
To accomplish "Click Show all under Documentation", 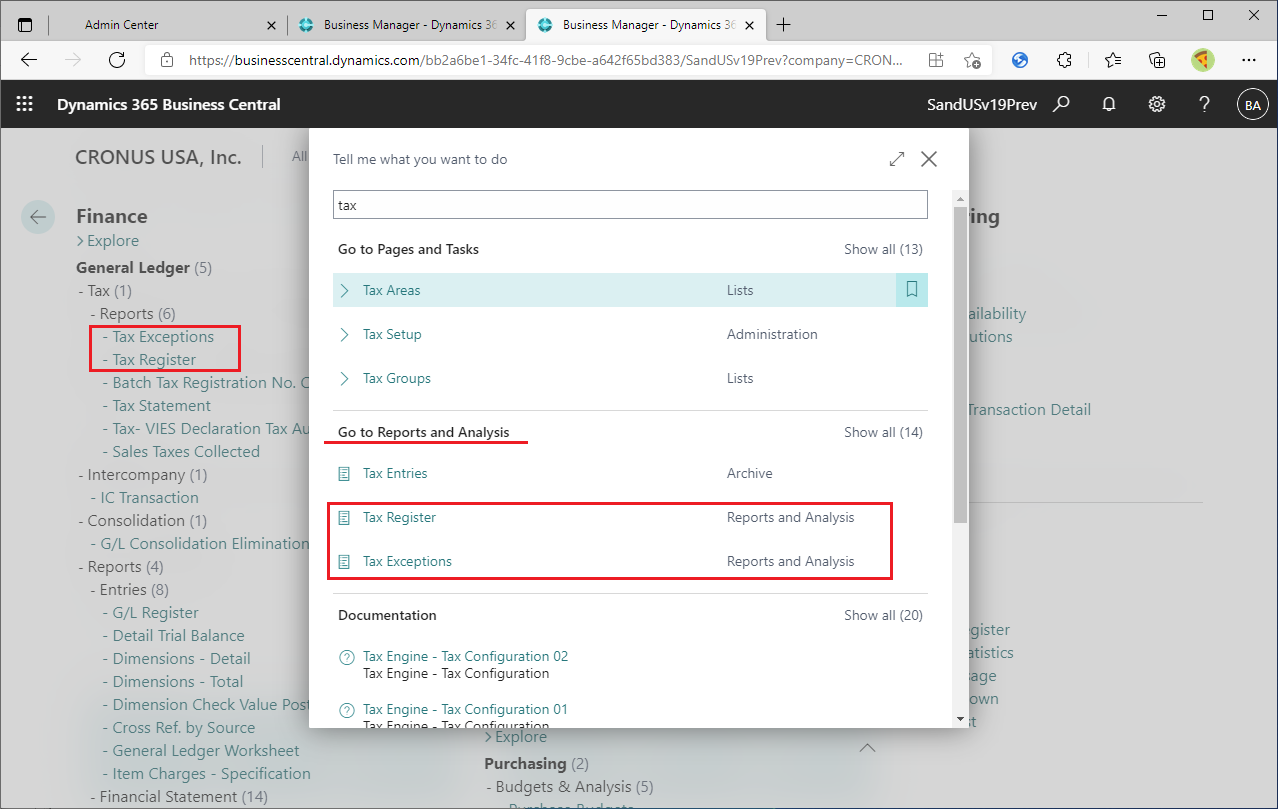I will [x=883, y=615].
